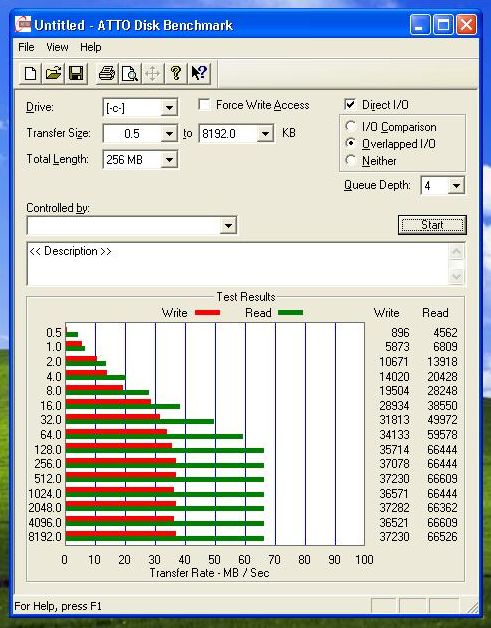The image size is (491, 628).
Task: Click inside the Description text box
Action: 237,264
